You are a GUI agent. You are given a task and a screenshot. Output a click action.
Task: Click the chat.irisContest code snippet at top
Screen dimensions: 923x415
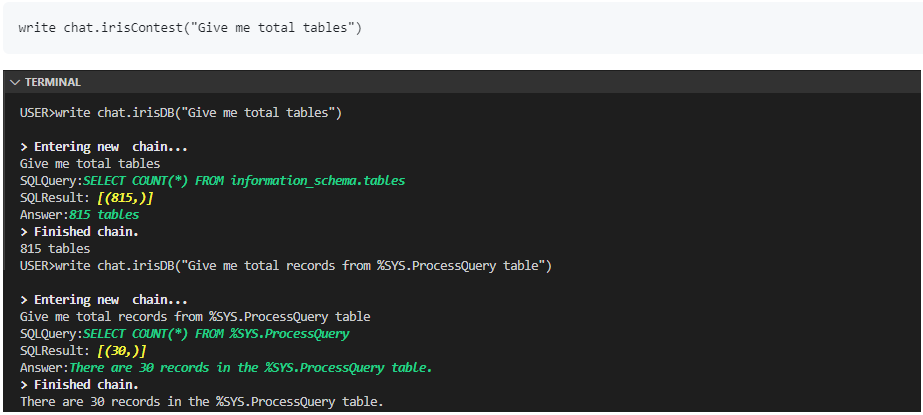[189, 27]
